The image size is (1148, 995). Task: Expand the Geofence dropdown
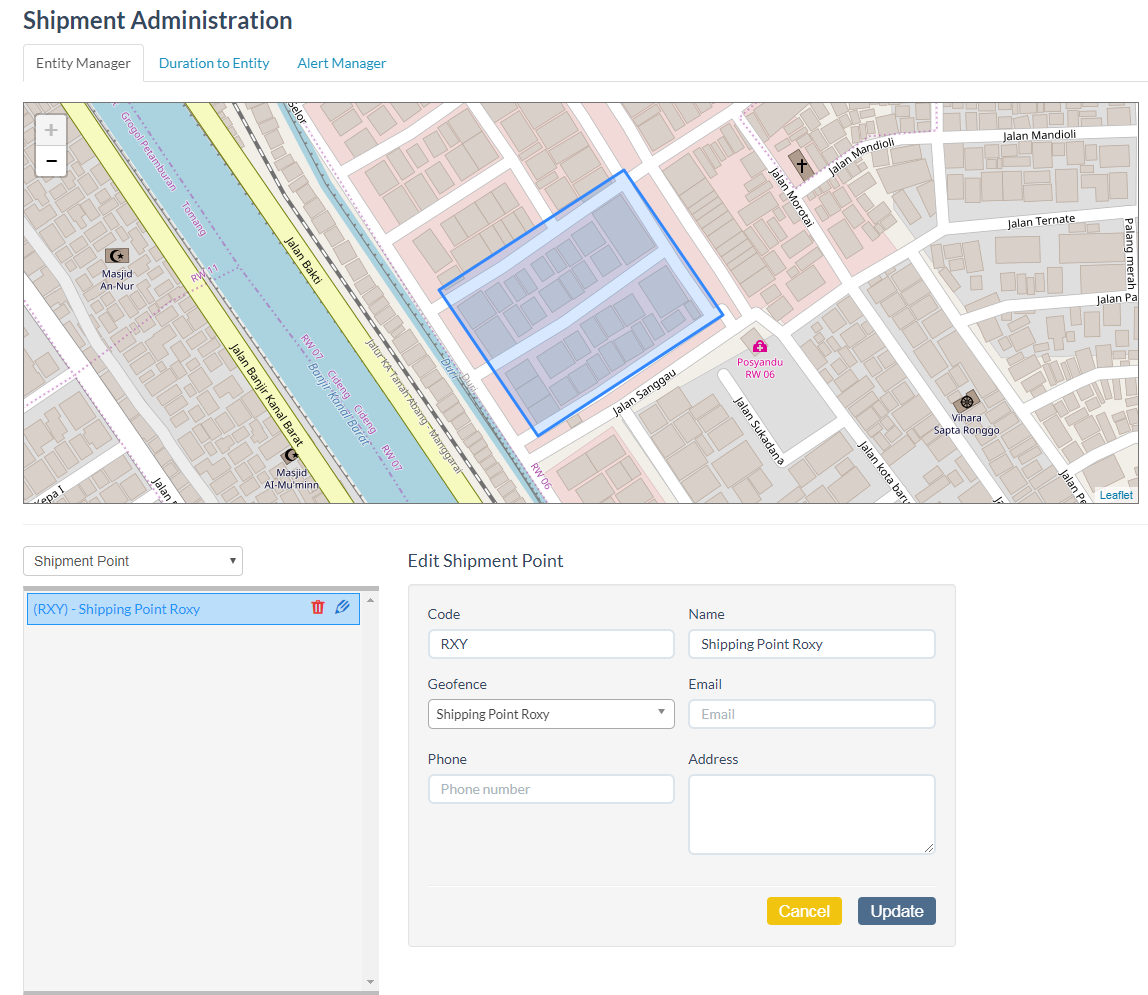551,714
